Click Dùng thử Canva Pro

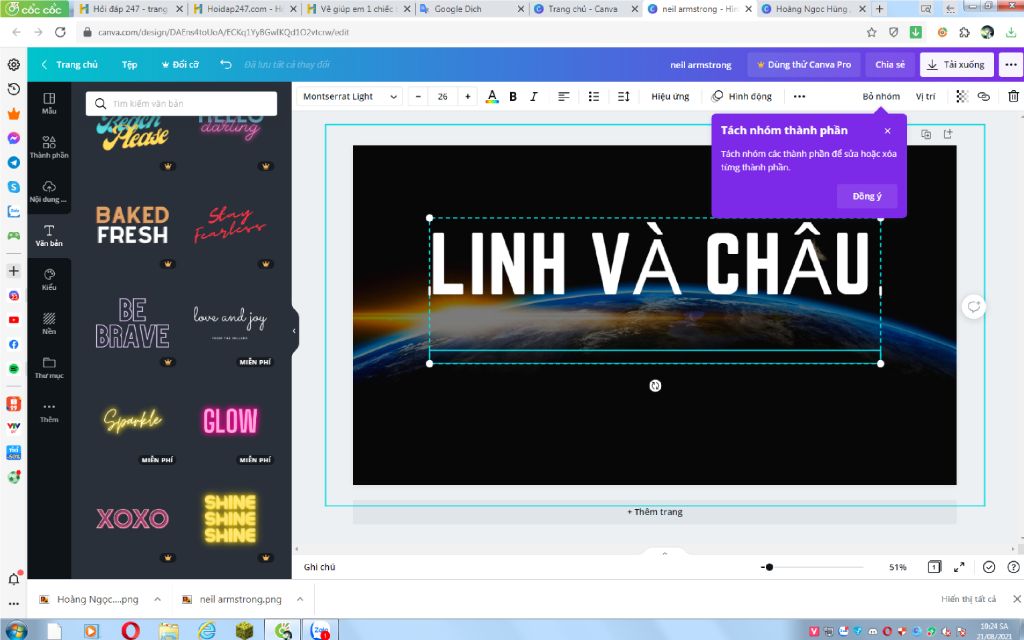804,65
